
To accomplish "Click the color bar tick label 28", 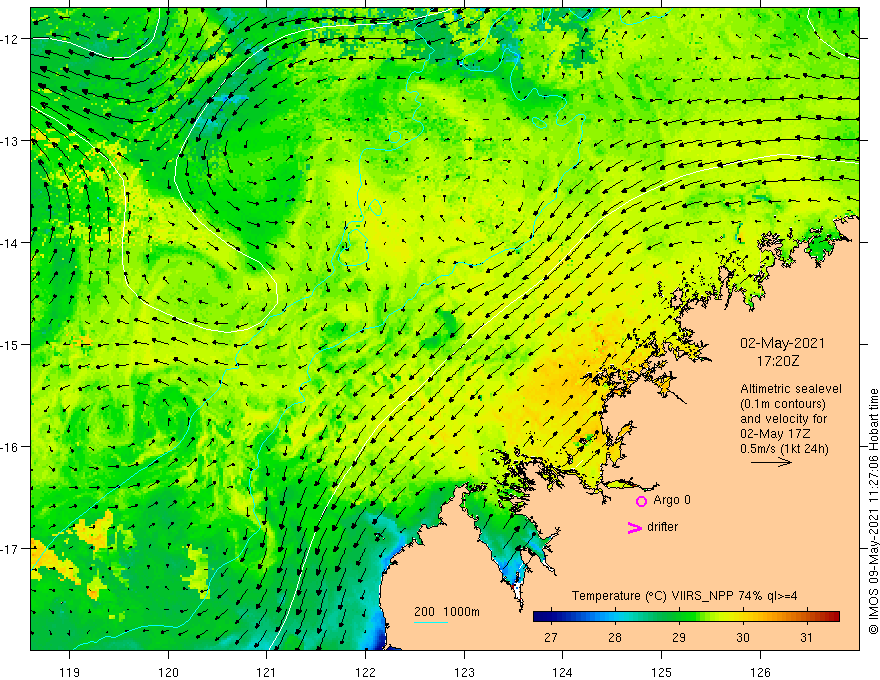I will click(615, 637).
